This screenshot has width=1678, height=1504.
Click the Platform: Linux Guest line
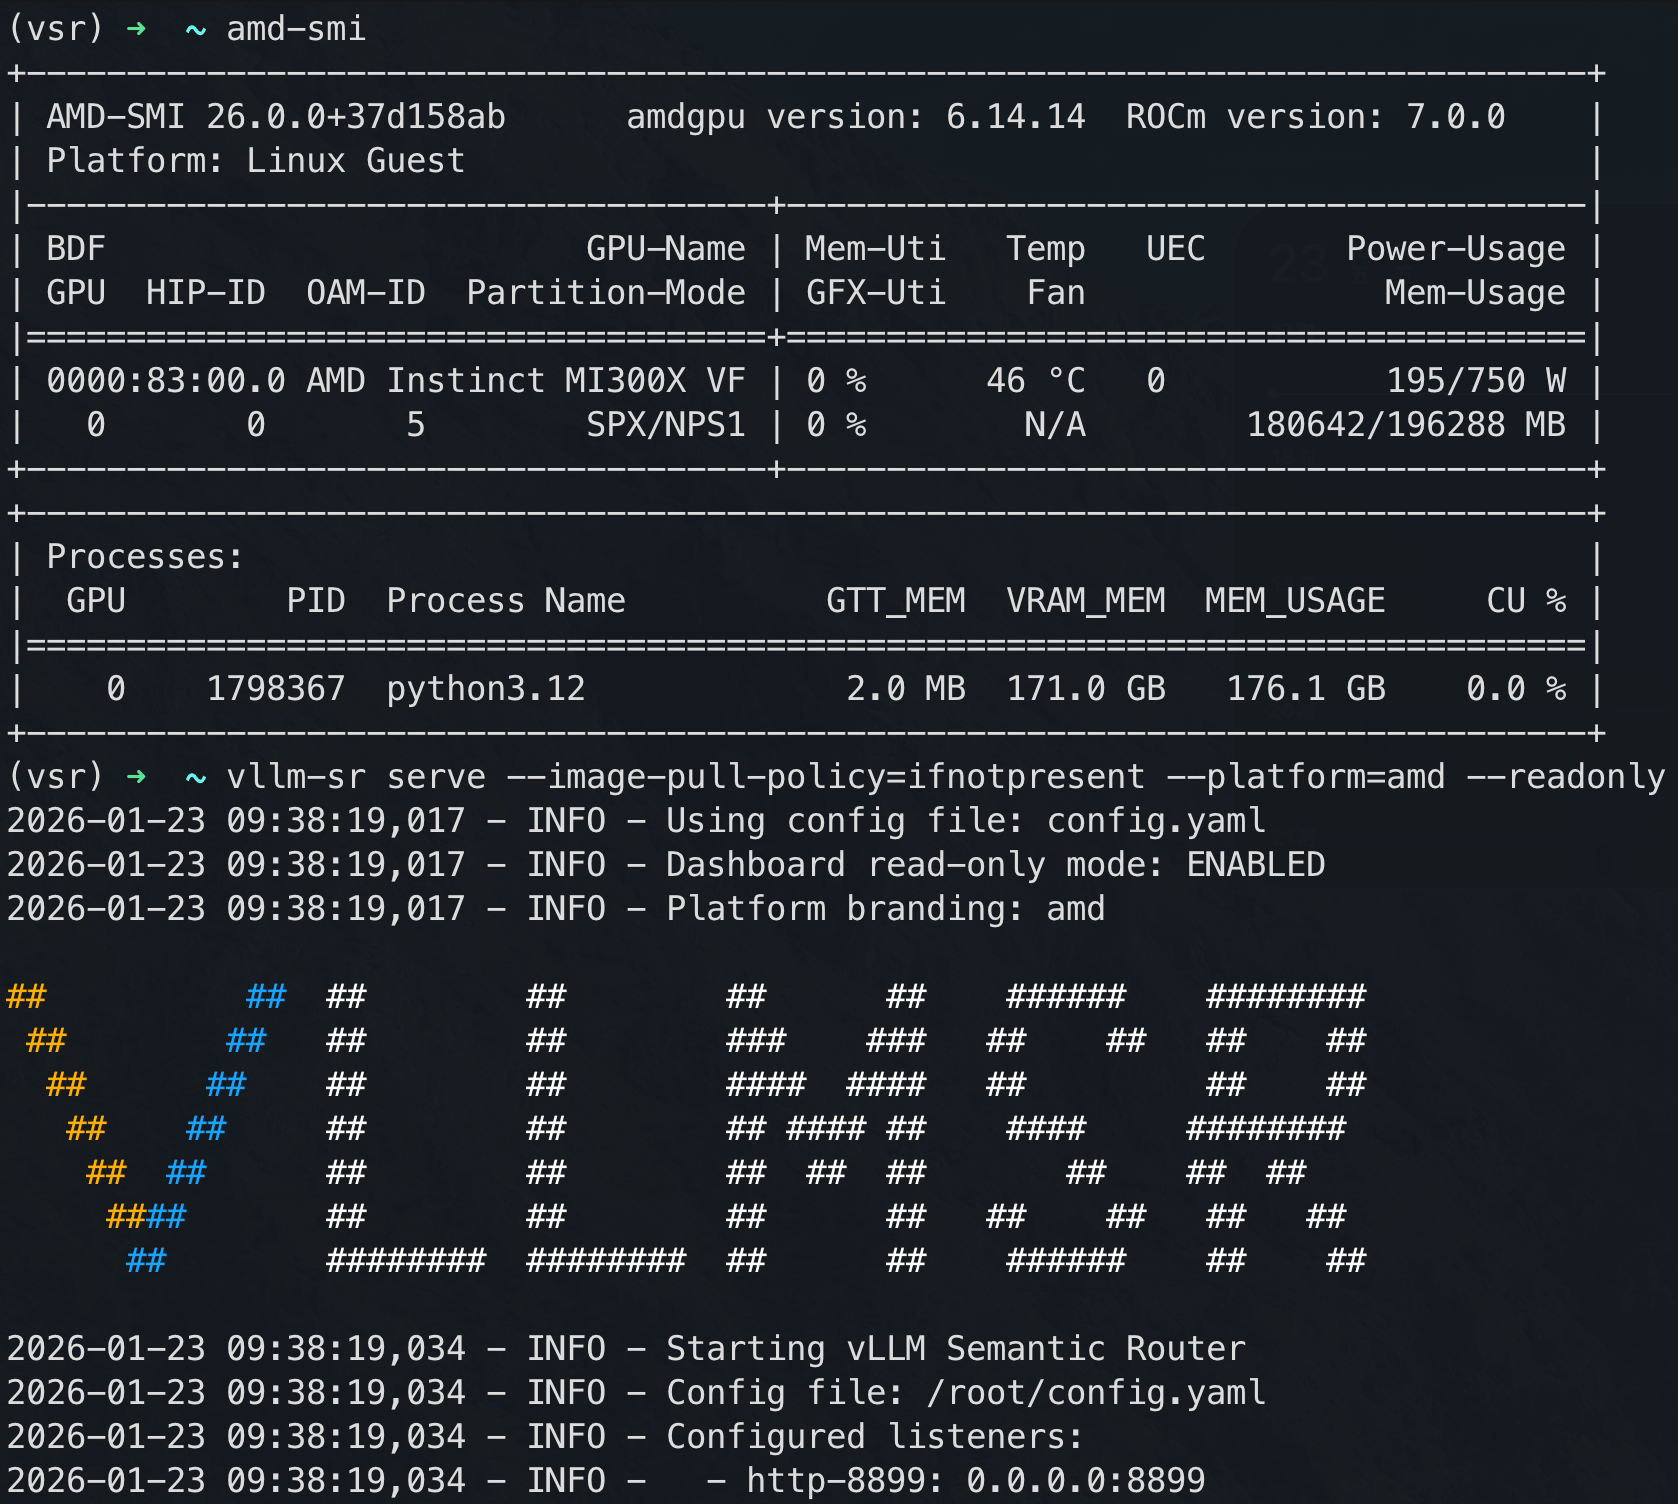point(256,161)
